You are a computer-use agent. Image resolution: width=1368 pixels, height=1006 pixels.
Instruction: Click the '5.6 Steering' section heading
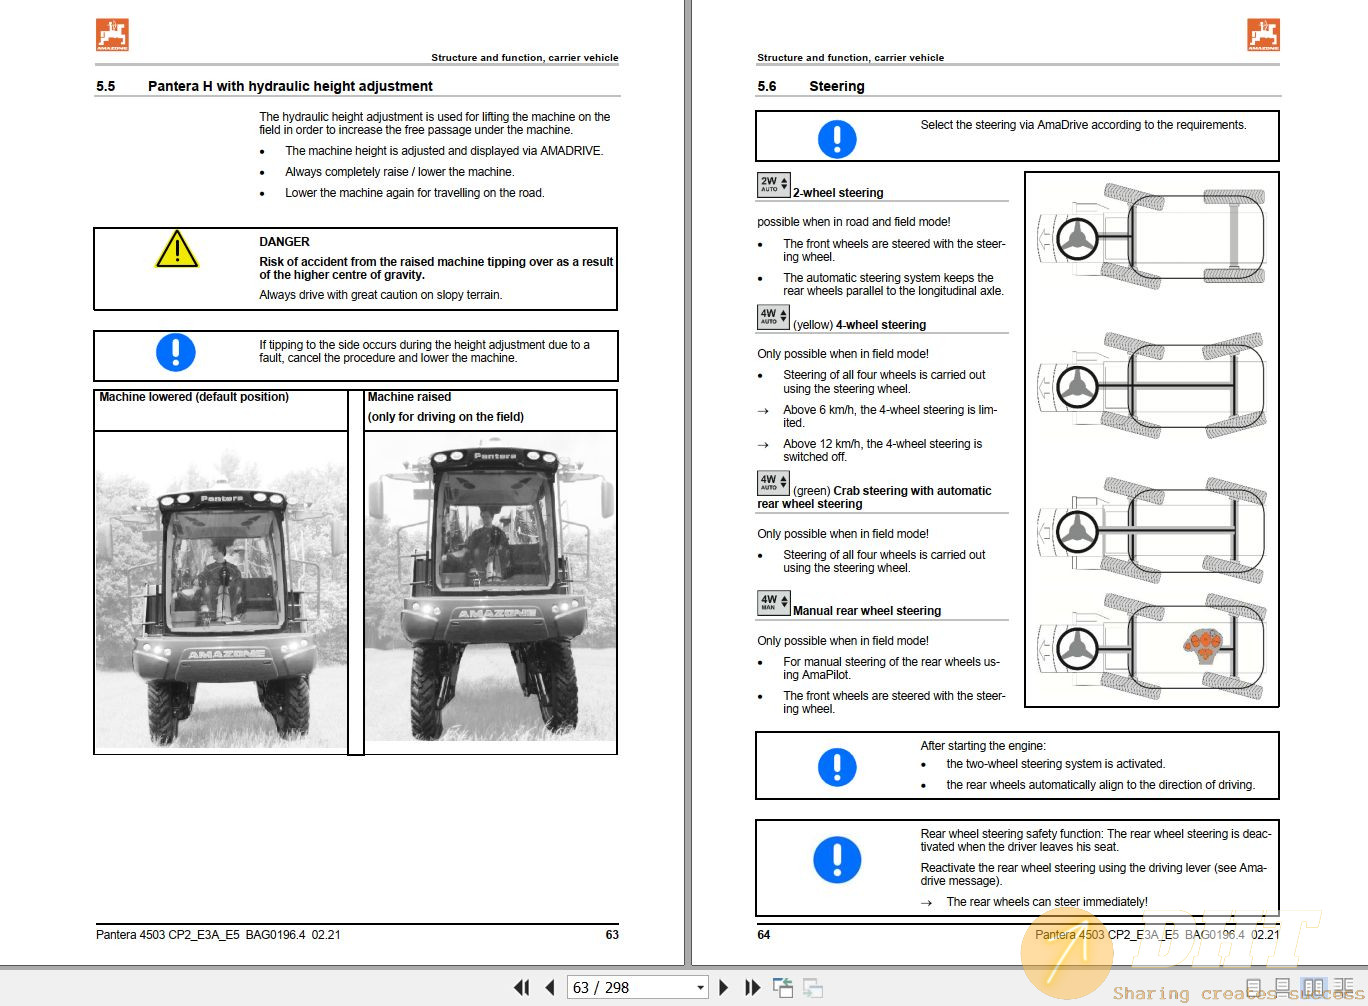coord(811,86)
